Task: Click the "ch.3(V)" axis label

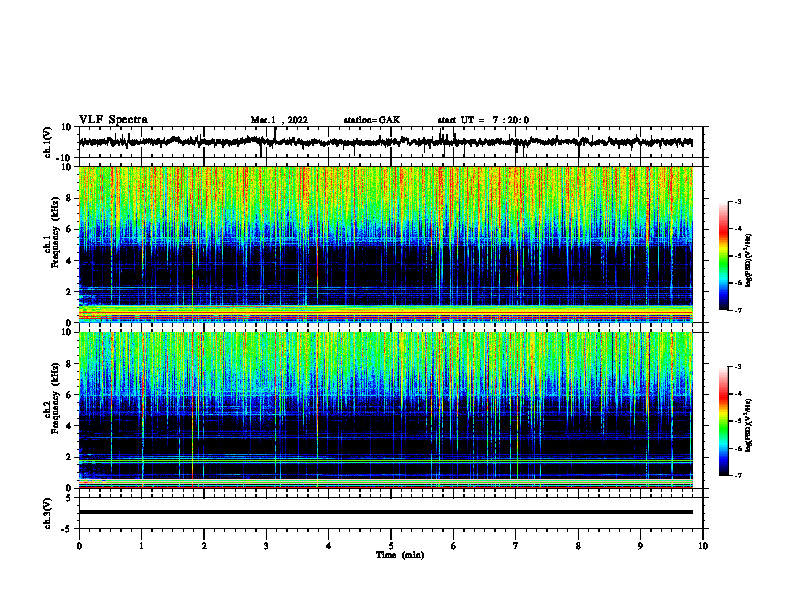Action: click(47, 514)
